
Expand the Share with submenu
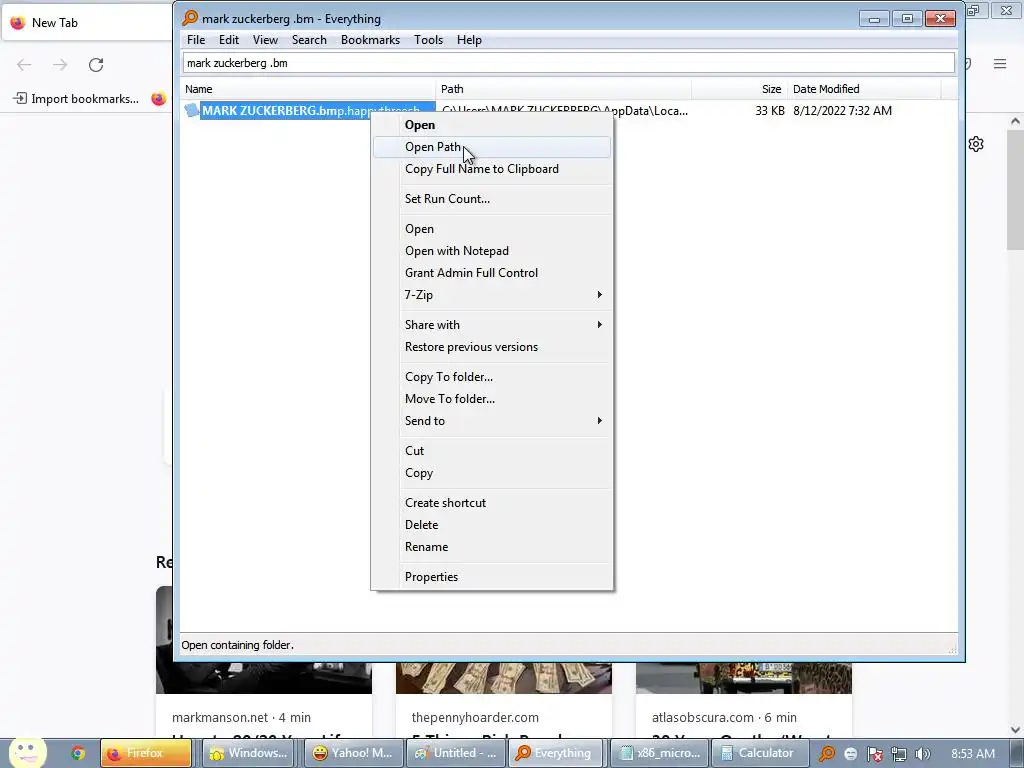pos(492,325)
